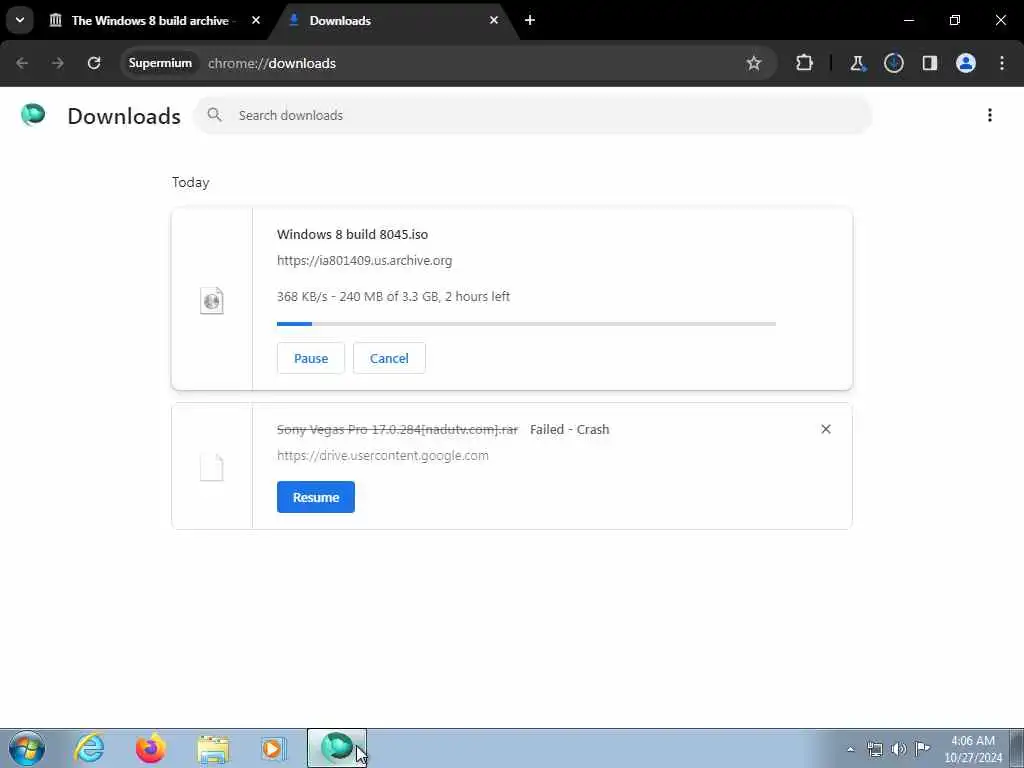The image size is (1024, 768).
Task: Resume the failed Sony Vegas download
Action: point(315,497)
